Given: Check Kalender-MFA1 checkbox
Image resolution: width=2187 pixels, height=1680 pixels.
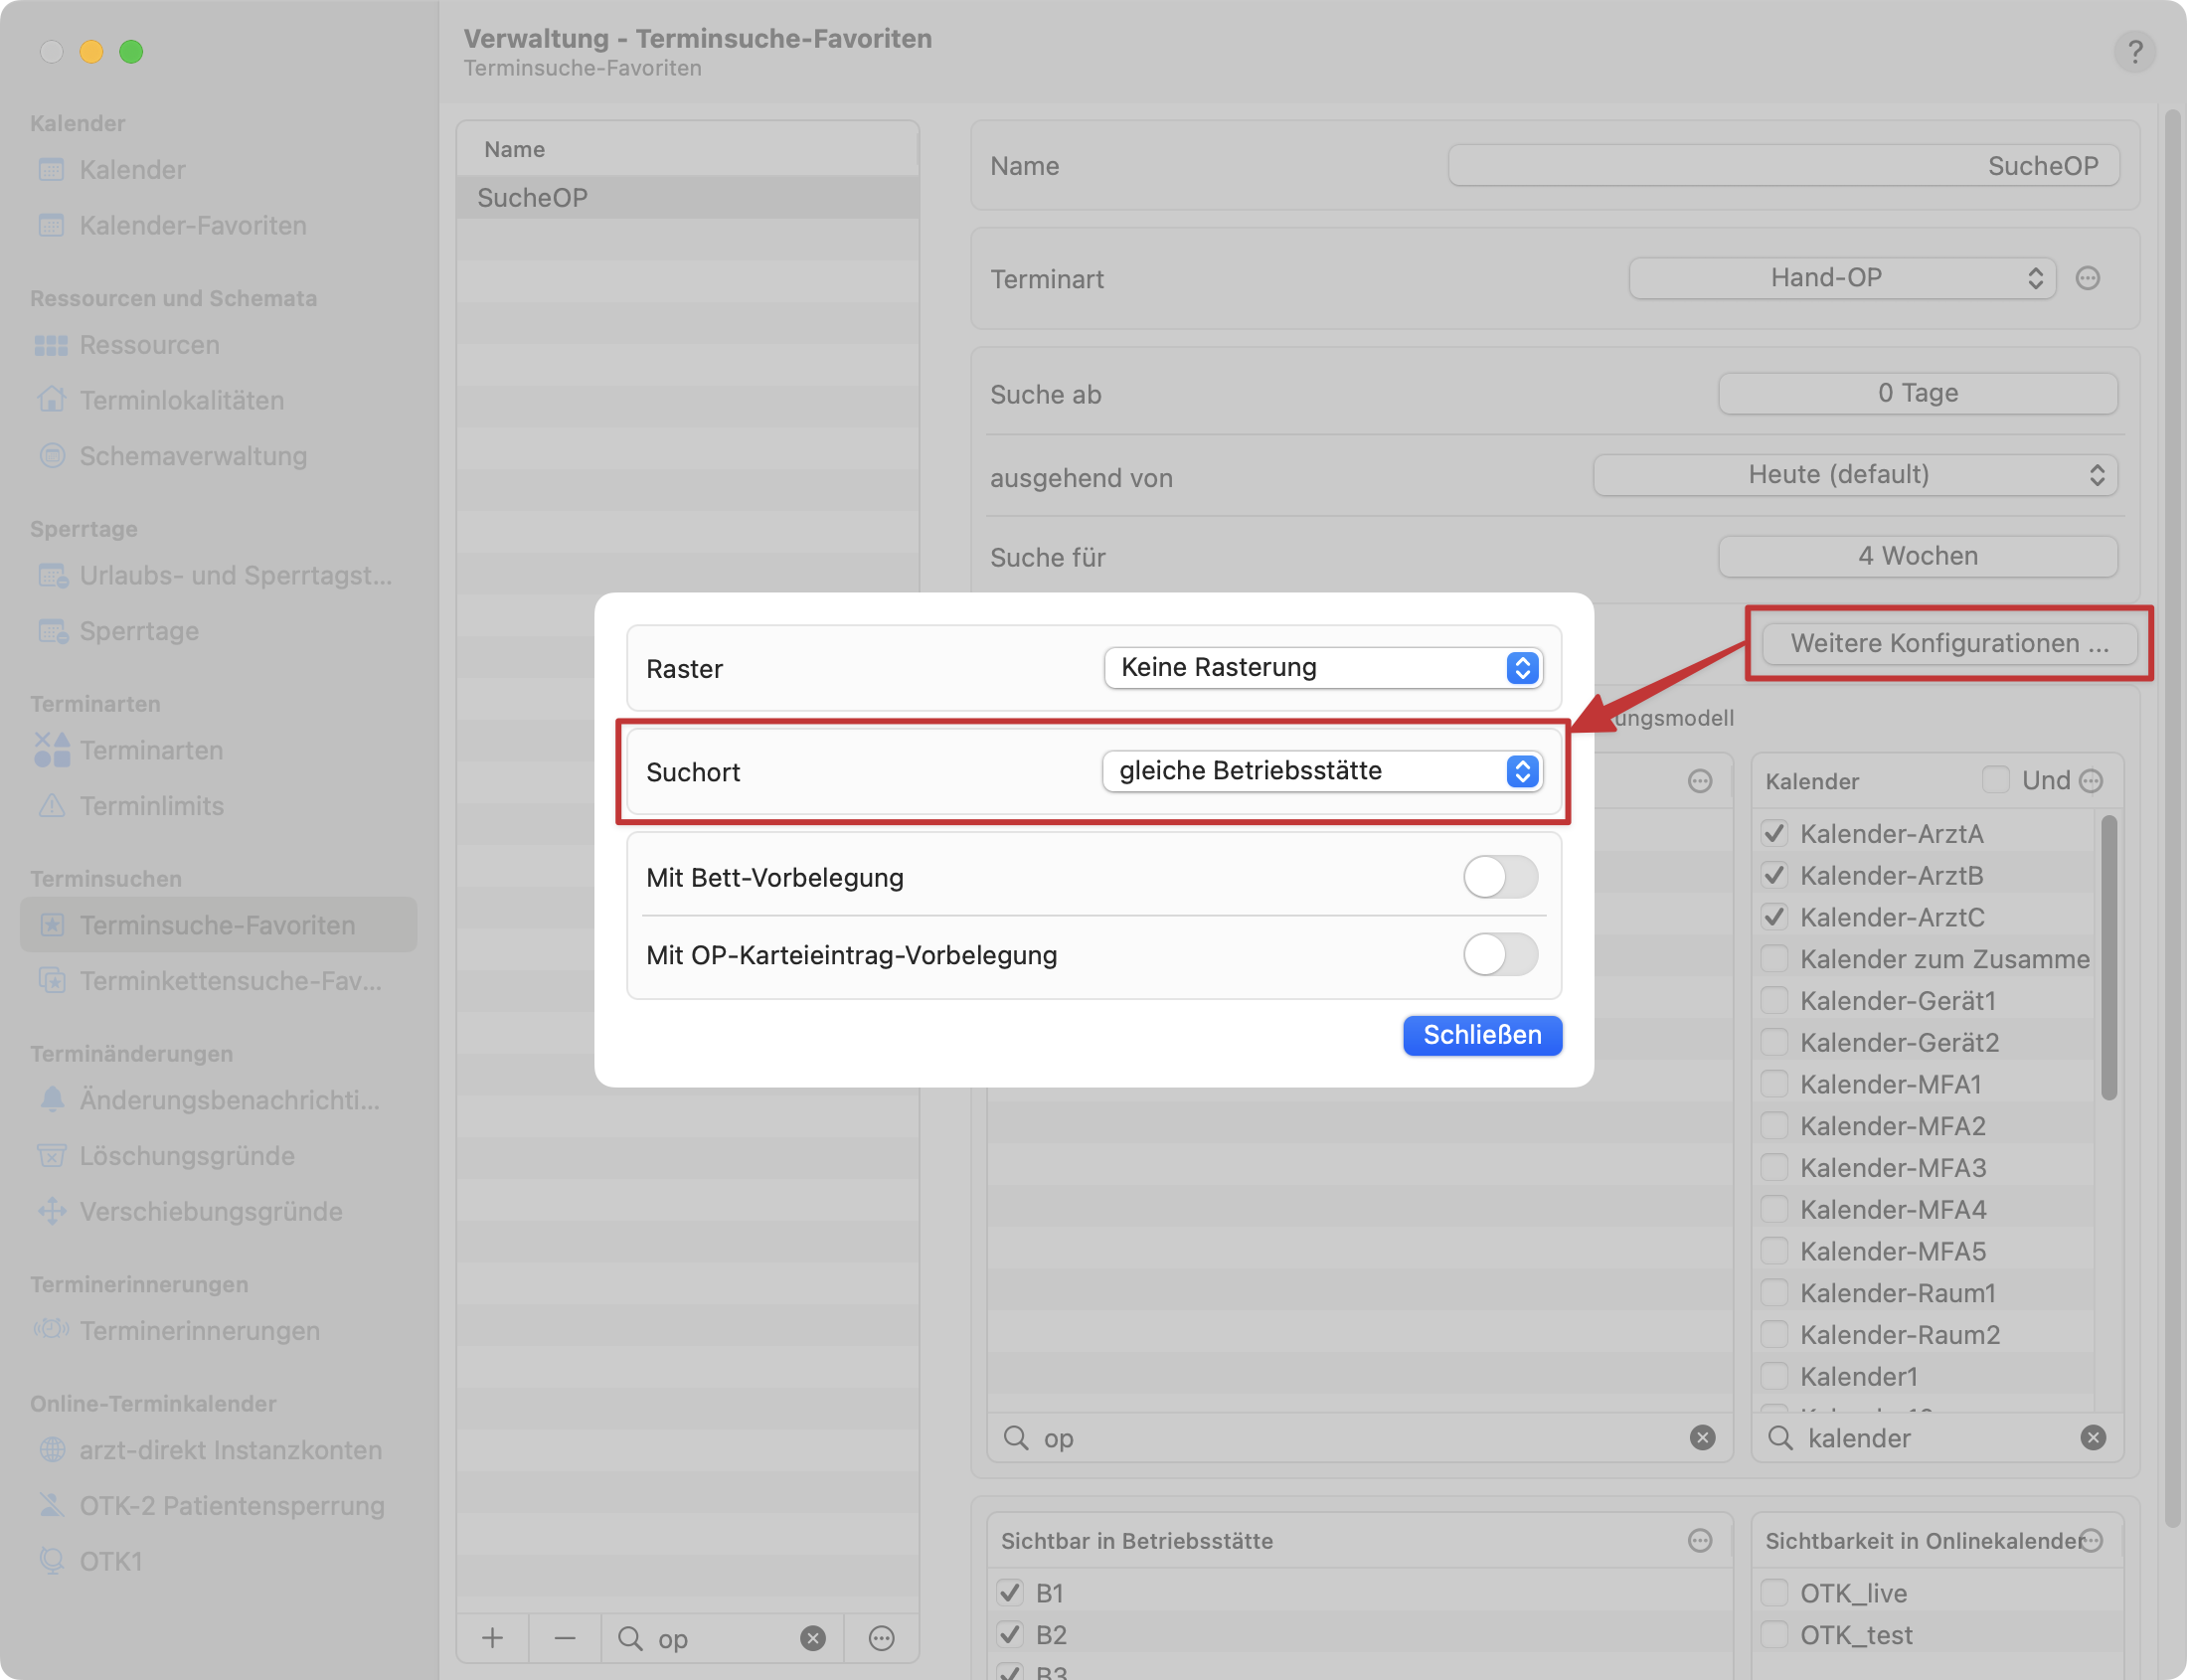Looking at the screenshot, I should pos(1774,1084).
